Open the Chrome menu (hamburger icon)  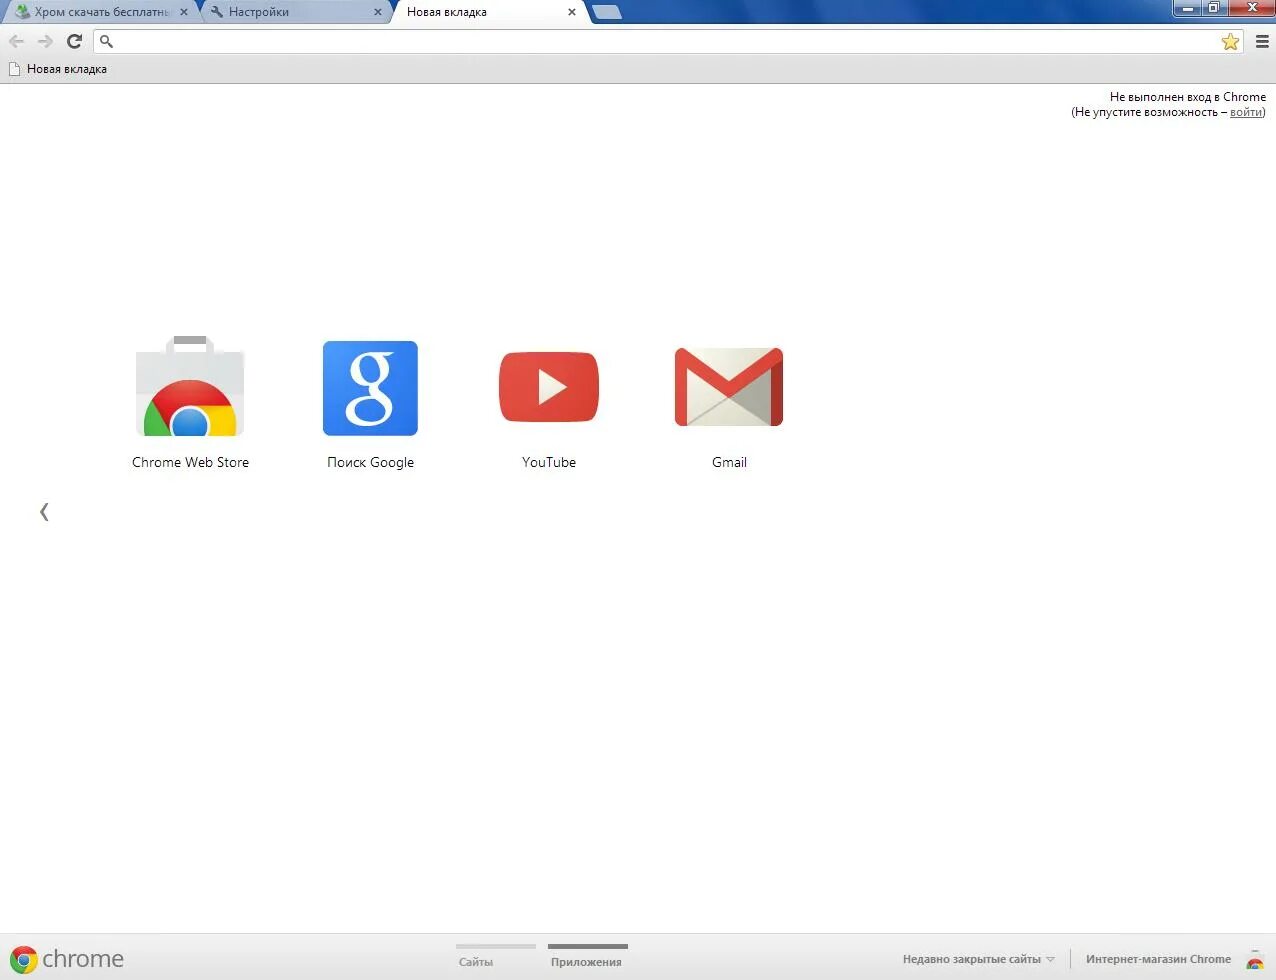(1262, 41)
